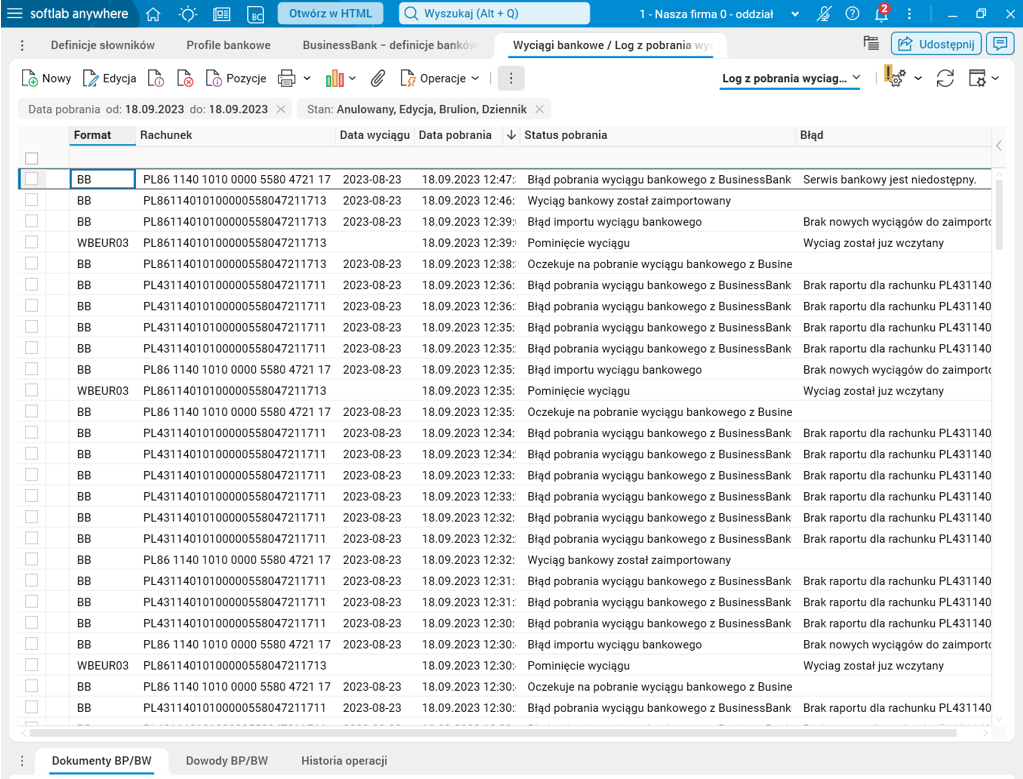Collapse the right side panel arrow
This screenshot has width=1023, height=779.
tap(999, 145)
